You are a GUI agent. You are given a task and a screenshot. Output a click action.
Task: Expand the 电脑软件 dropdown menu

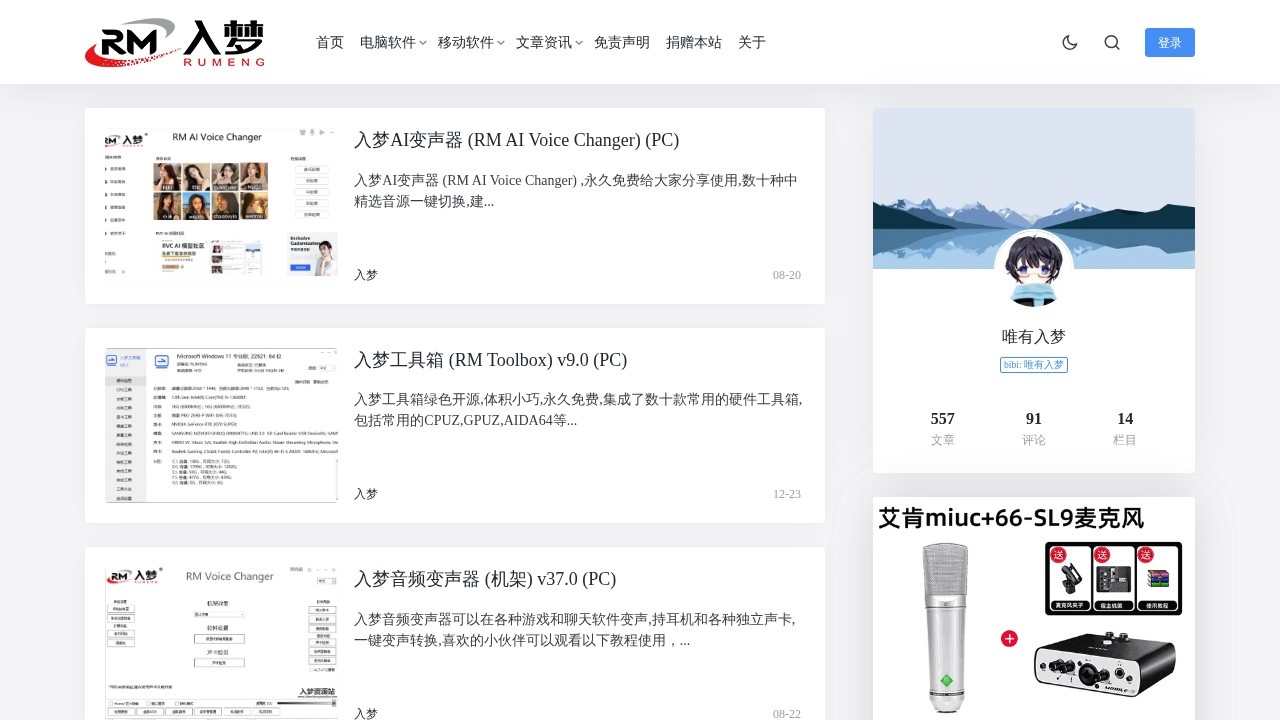click(x=388, y=42)
